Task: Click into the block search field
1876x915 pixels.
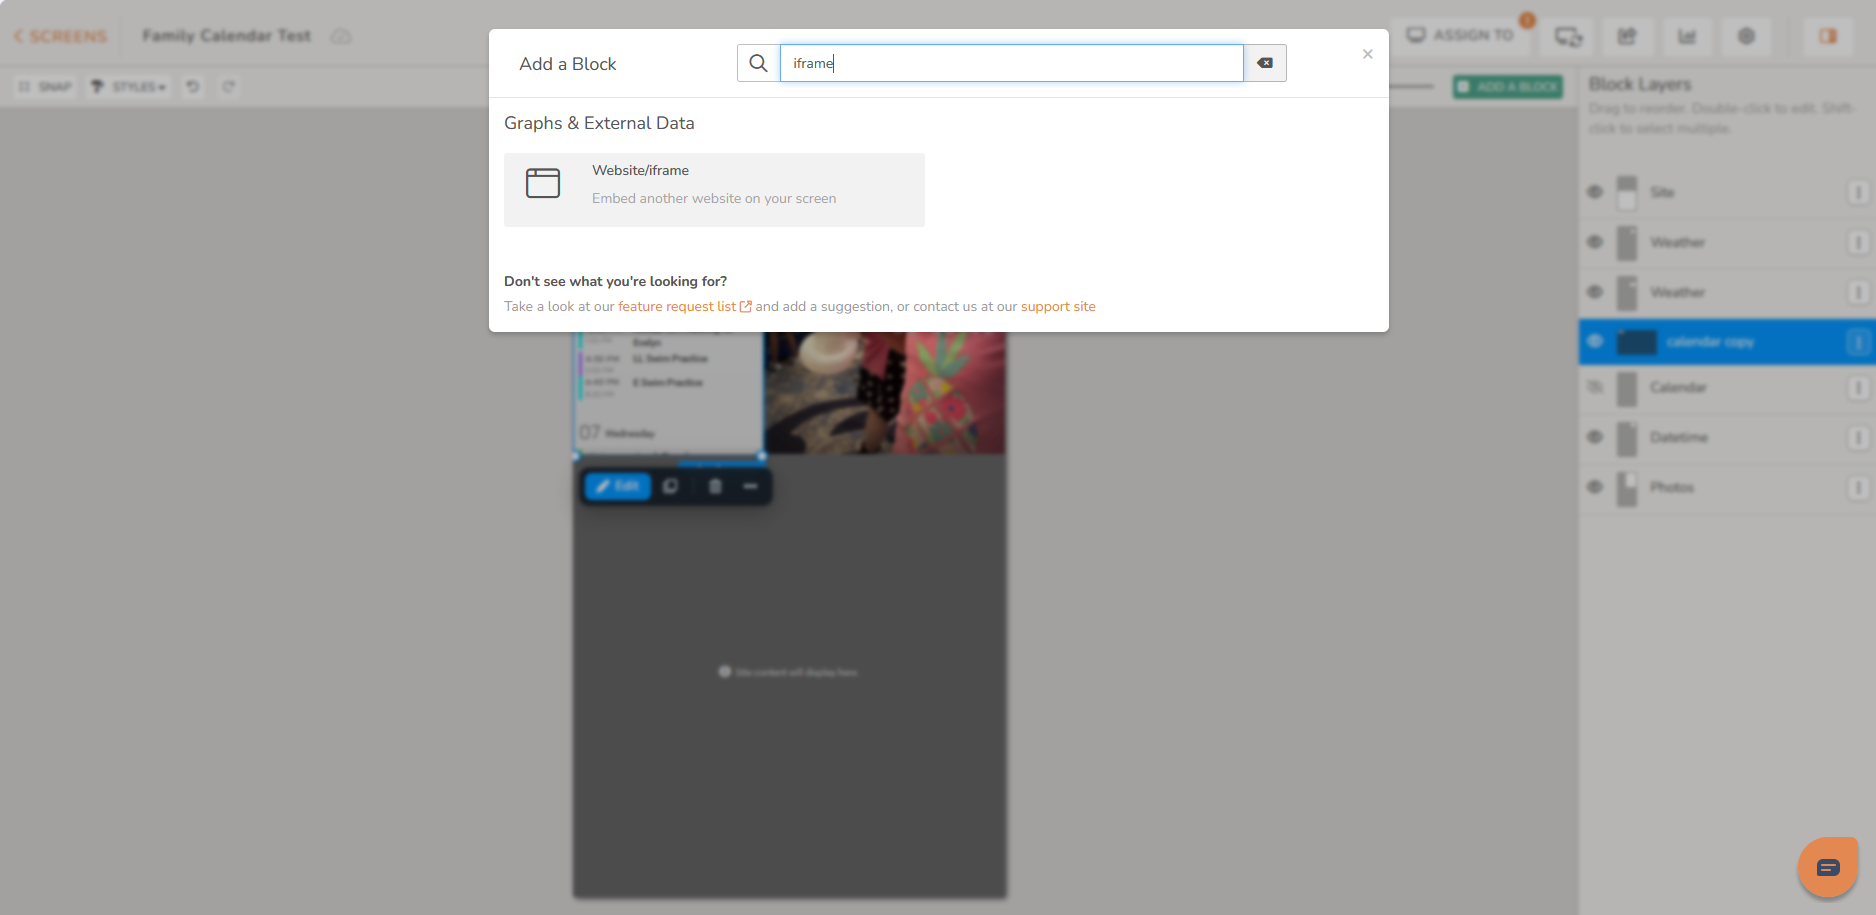Action: (x=1011, y=63)
